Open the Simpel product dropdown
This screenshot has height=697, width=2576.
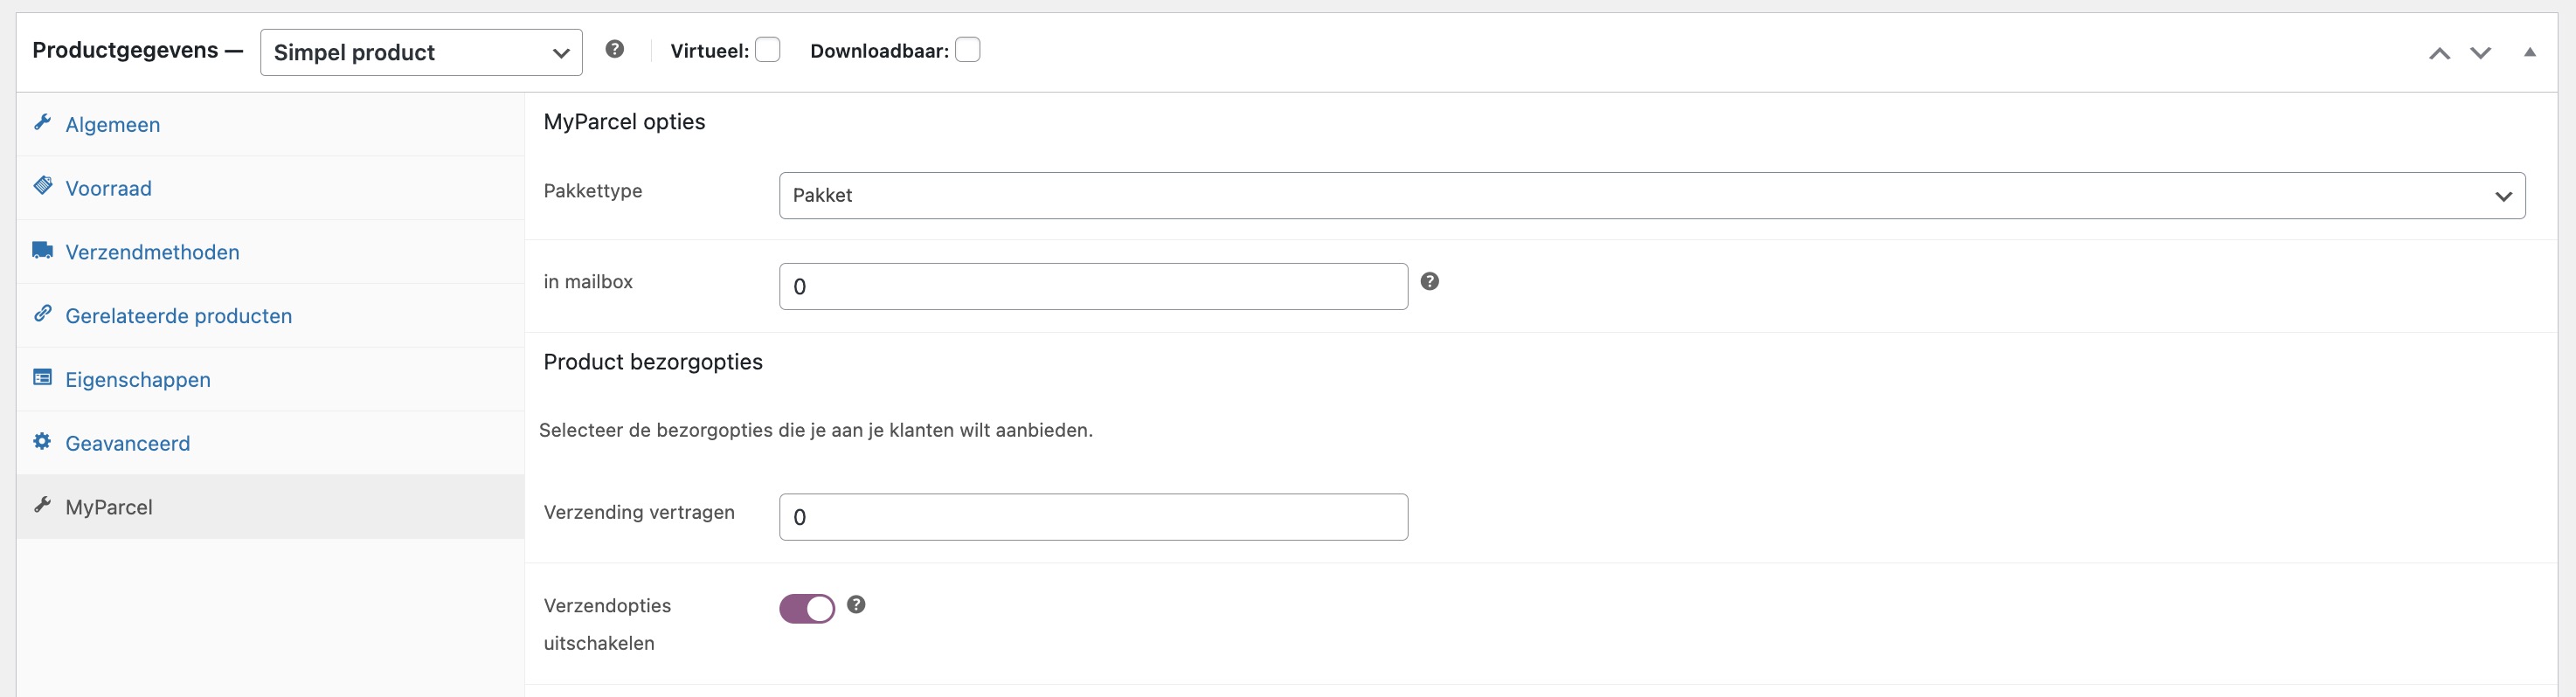[420, 52]
